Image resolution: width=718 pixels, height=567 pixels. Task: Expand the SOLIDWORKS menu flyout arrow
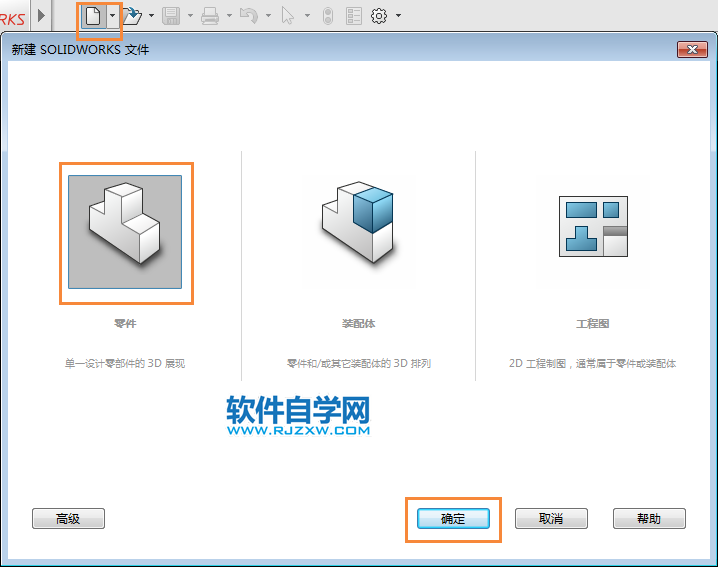pyautogui.click(x=42, y=16)
